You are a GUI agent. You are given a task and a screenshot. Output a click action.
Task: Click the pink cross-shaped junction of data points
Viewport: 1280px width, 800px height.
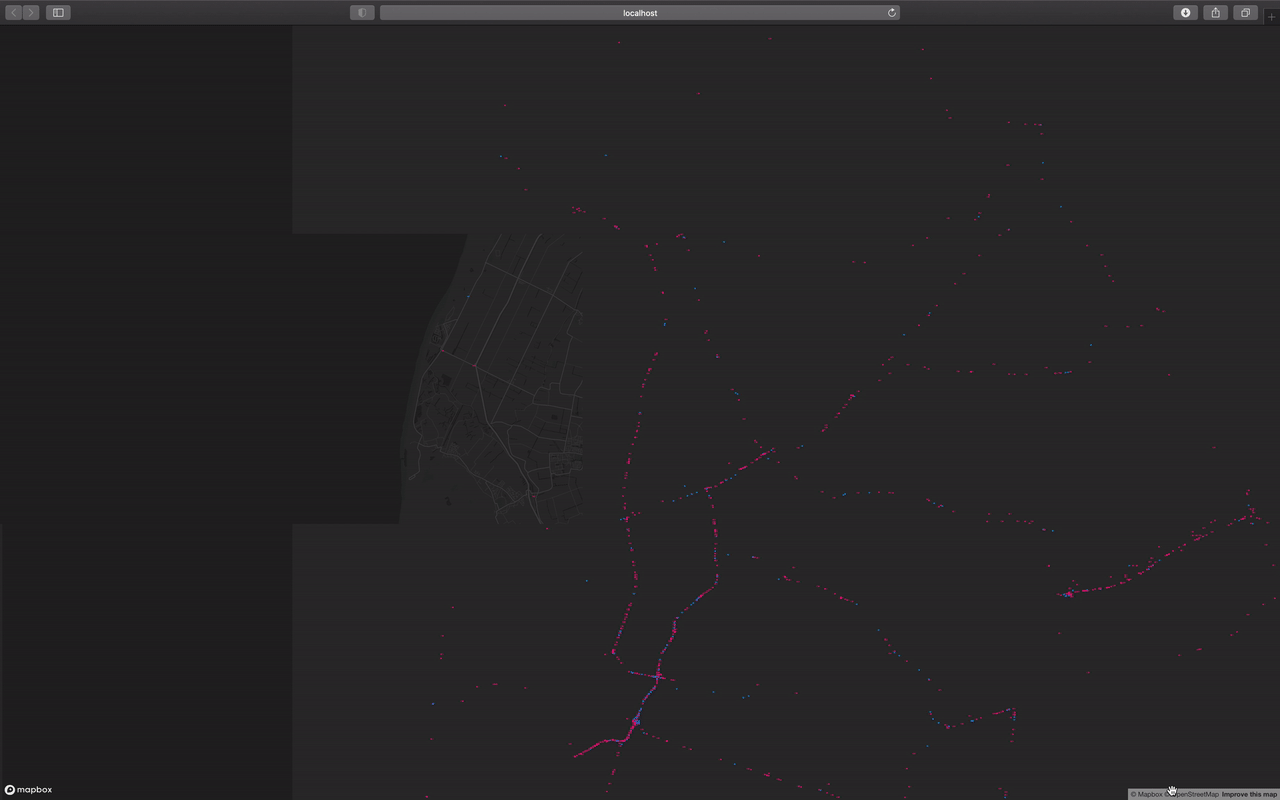pyautogui.click(x=658, y=677)
